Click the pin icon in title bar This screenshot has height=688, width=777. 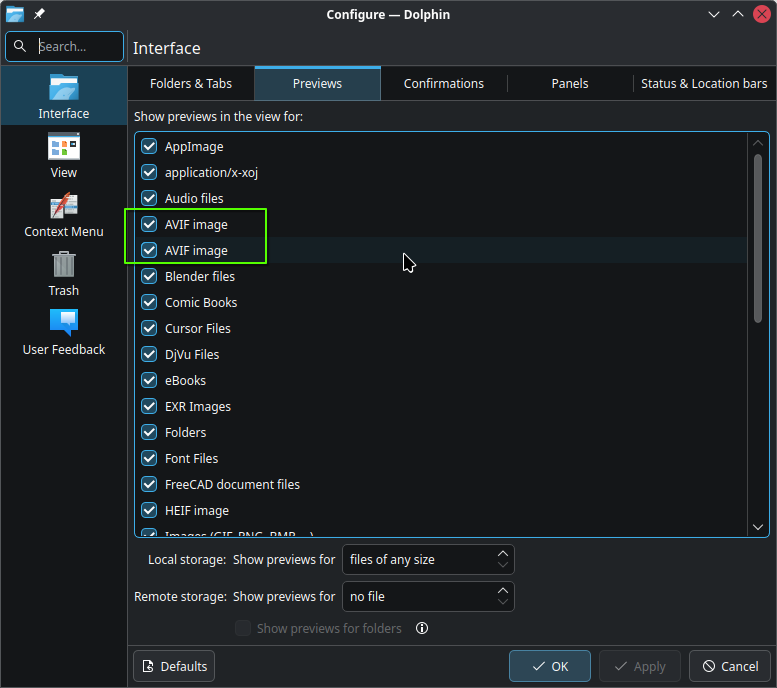(x=39, y=14)
